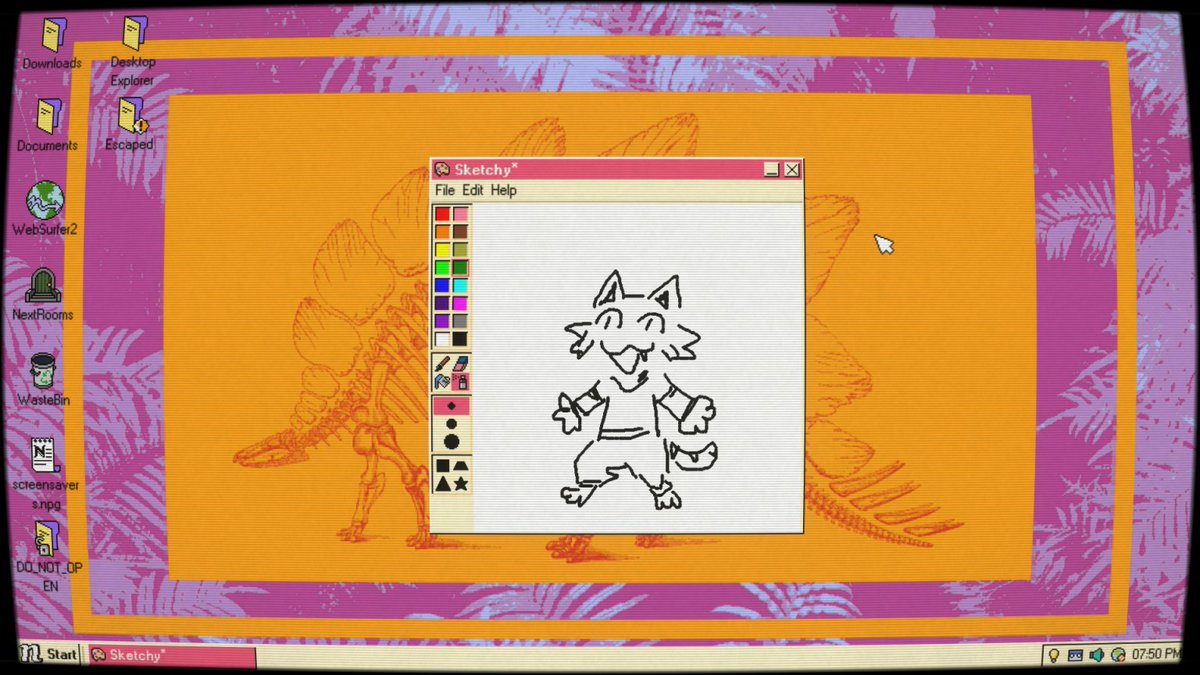Choose the smallest brush size dot
The height and width of the screenshot is (675, 1200).
coord(451,405)
